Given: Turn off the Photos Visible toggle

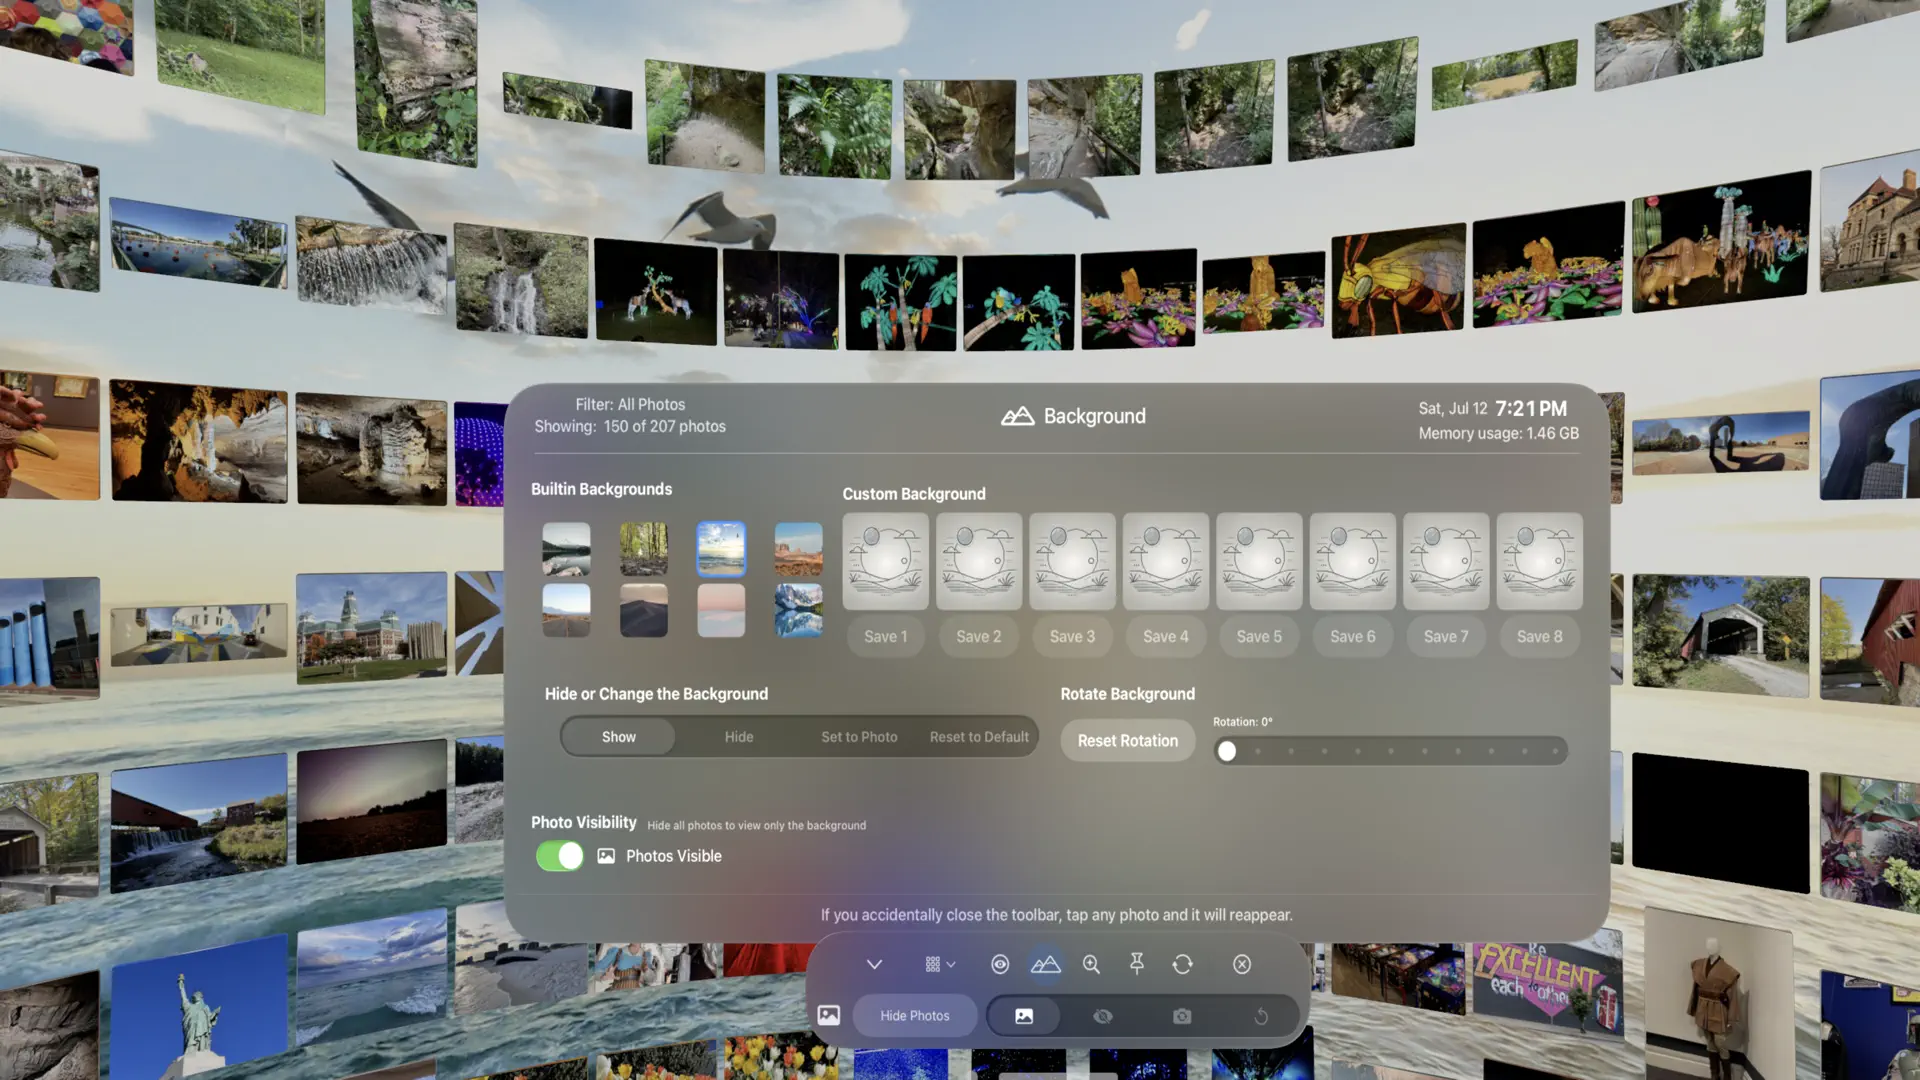Looking at the screenshot, I should click(559, 856).
